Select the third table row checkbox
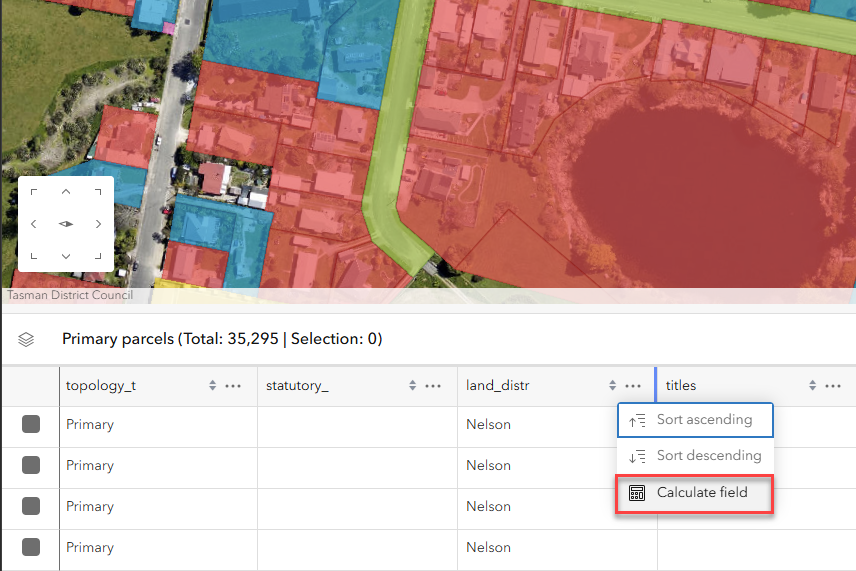The height and width of the screenshot is (571, 856). pyautogui.click(x=31, y=506)
